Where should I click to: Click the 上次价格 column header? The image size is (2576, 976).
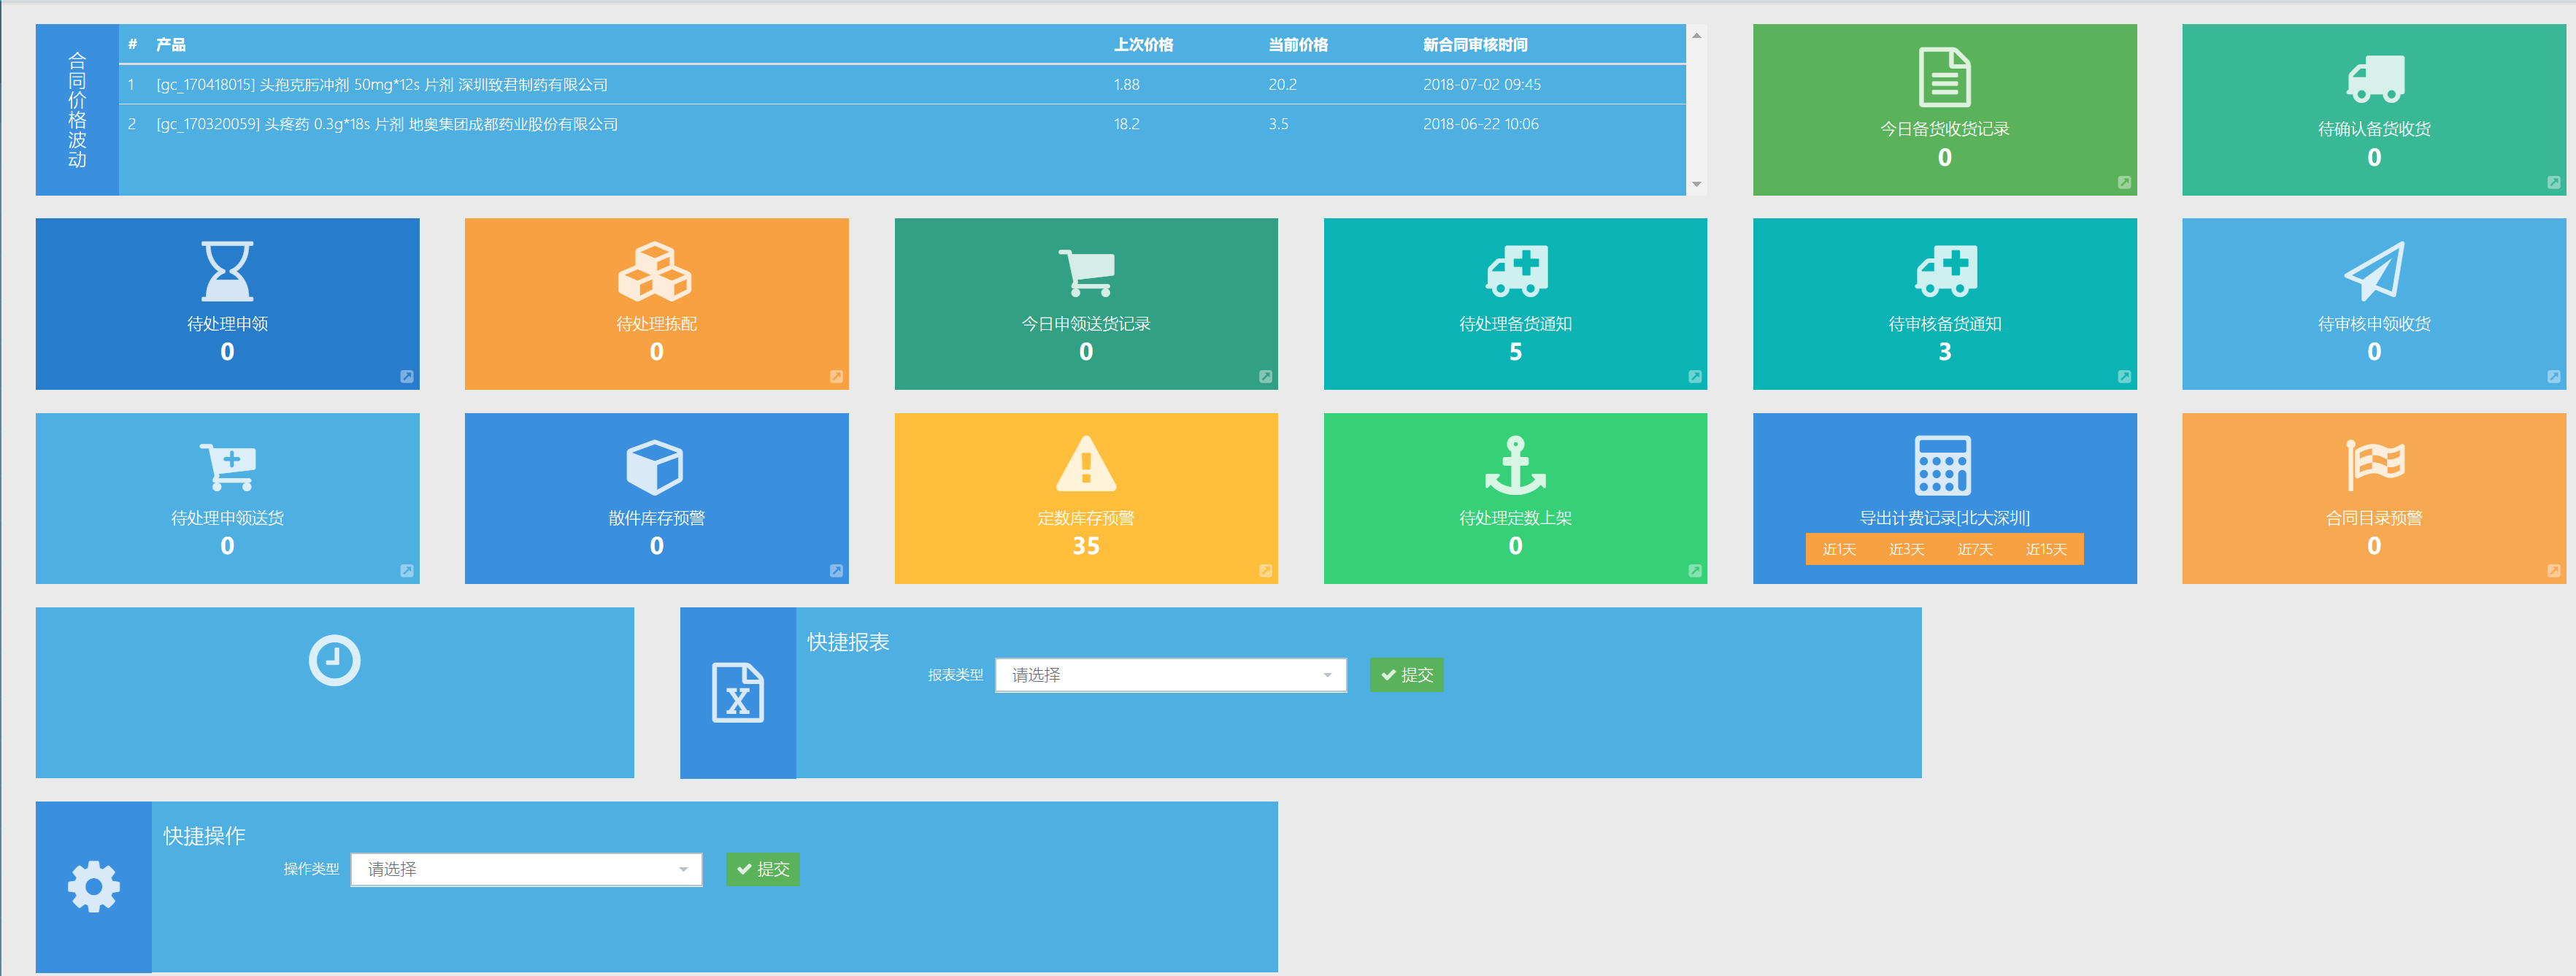click(1144, 45)
